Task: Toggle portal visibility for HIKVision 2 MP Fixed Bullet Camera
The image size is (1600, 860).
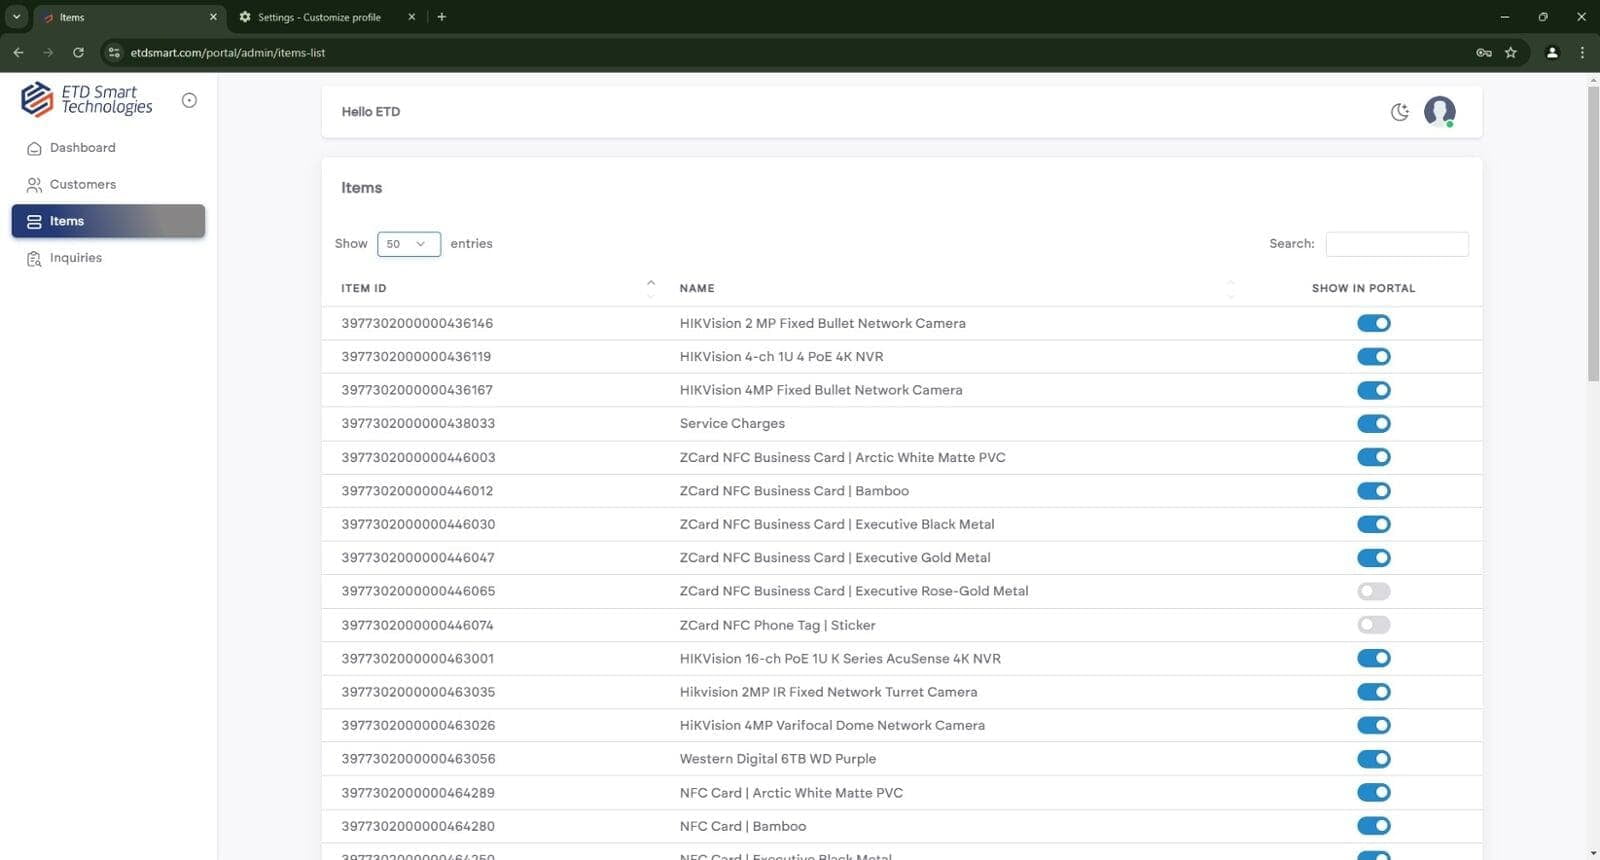Action: 1374,323
